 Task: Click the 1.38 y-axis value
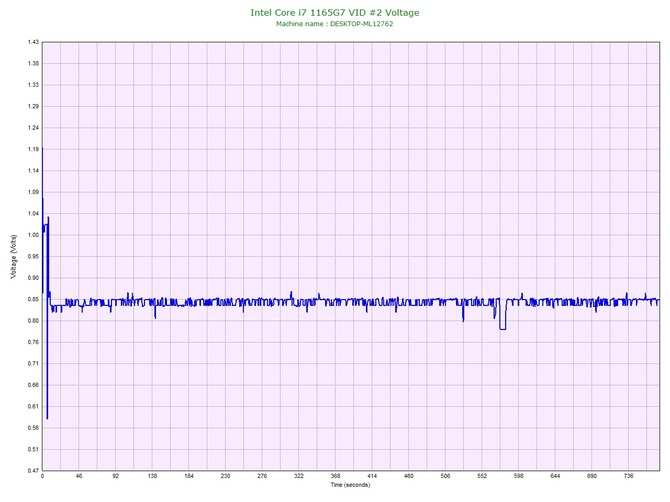coord(33,63)
